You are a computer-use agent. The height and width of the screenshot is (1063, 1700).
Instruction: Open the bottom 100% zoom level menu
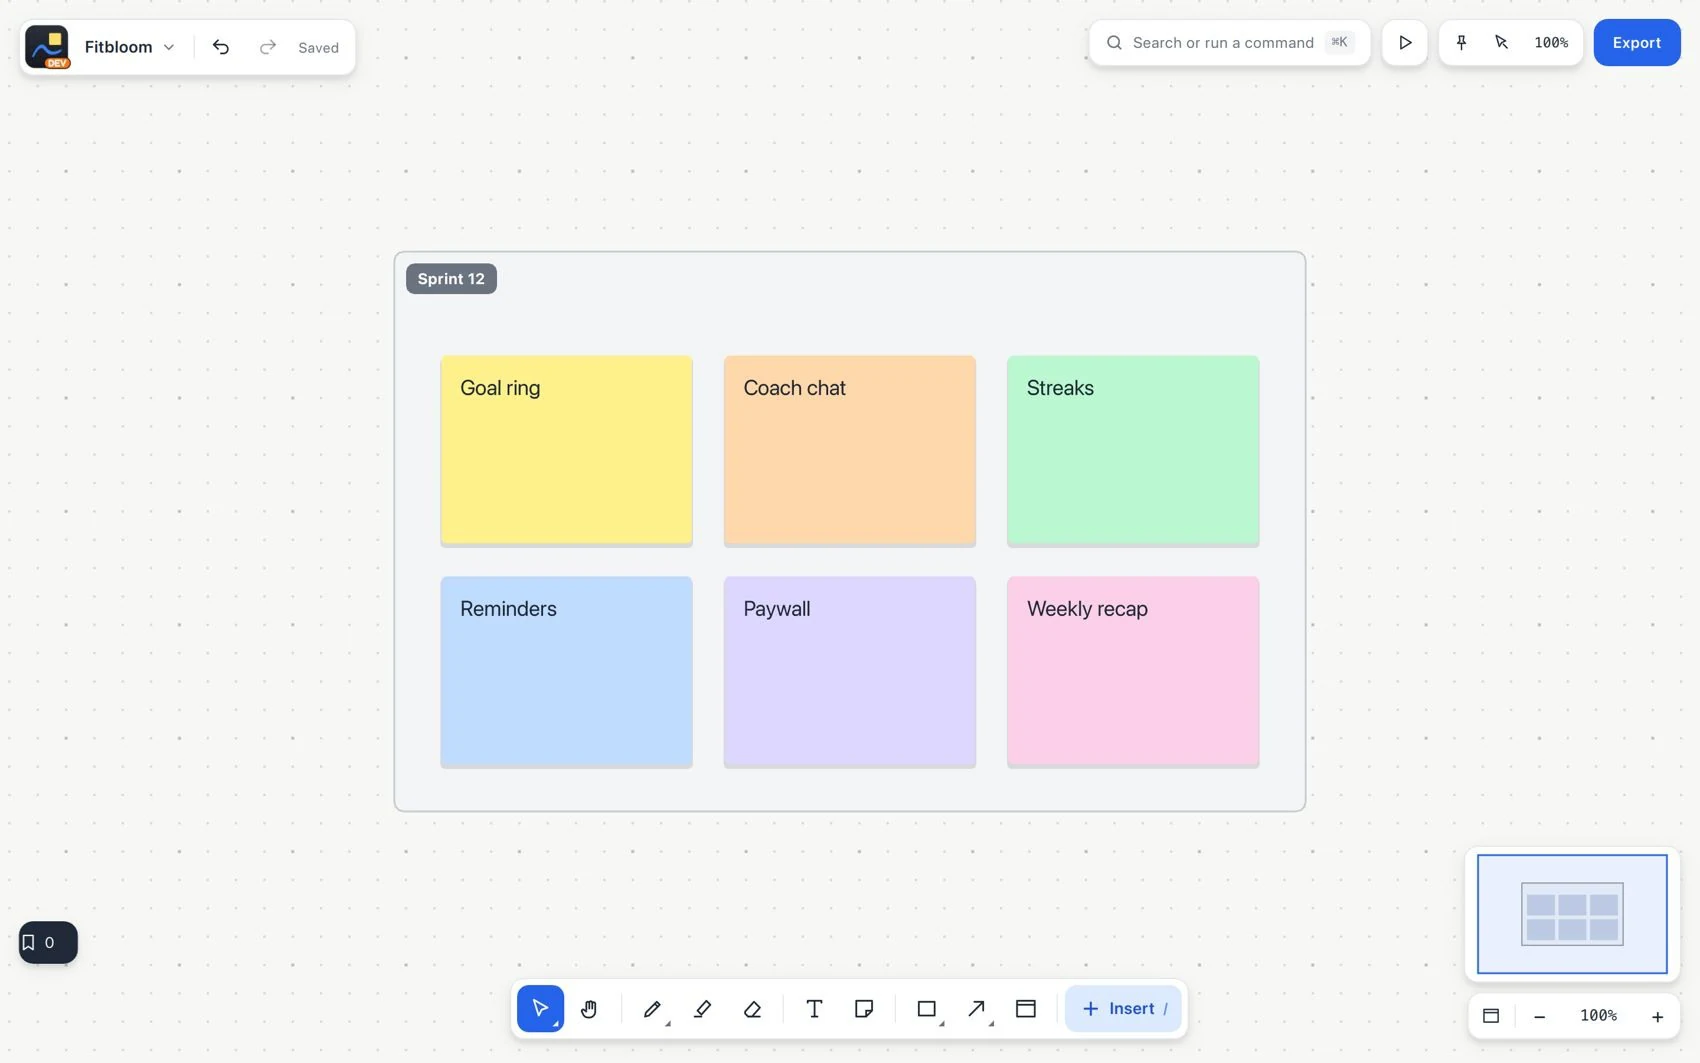1598,1015
